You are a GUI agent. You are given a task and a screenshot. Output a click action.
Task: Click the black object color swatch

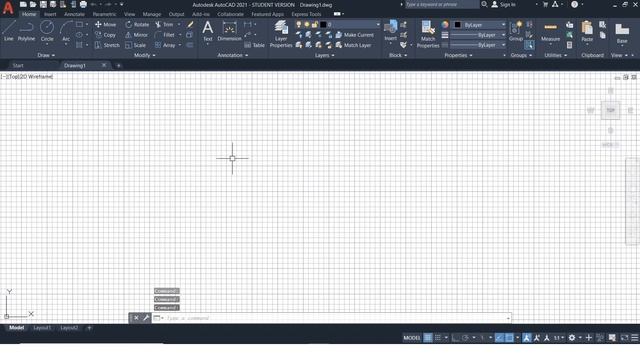(458, 25)
